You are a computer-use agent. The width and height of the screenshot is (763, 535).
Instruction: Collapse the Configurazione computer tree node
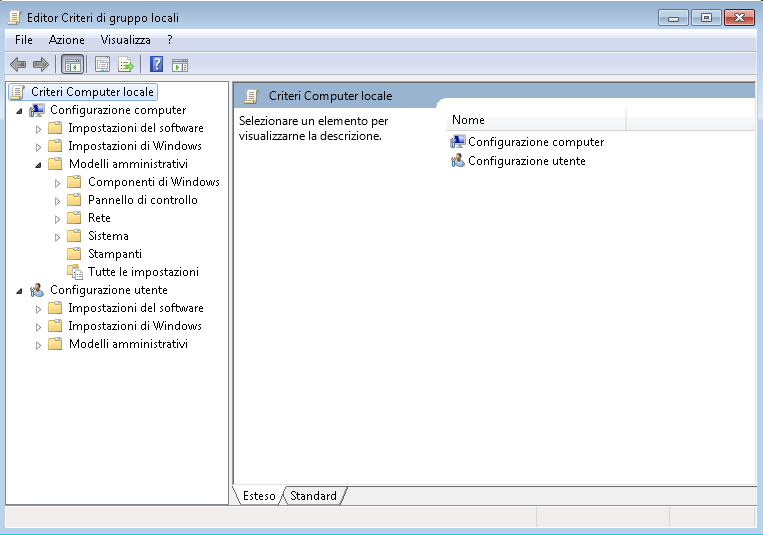coord(19,111)
